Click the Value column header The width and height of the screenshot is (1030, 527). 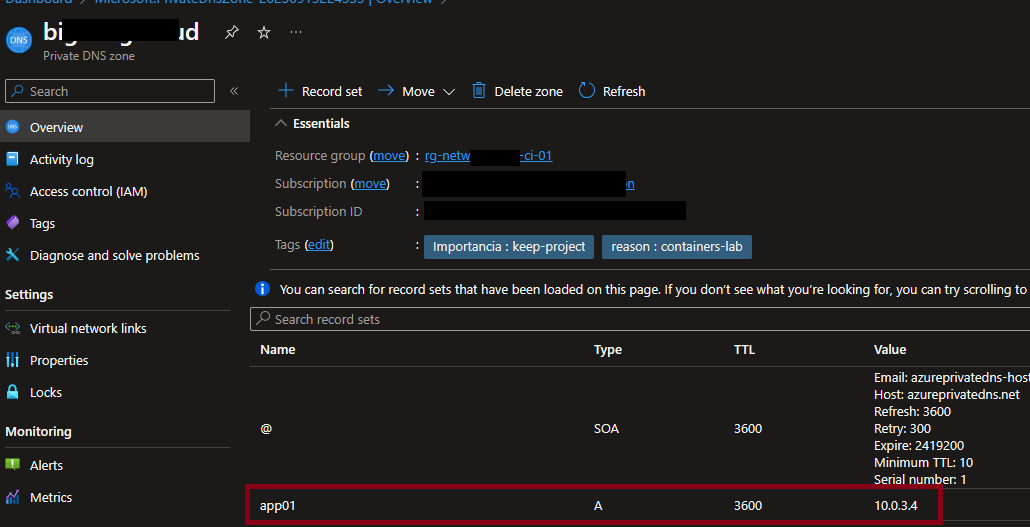[x=889, y=350]
